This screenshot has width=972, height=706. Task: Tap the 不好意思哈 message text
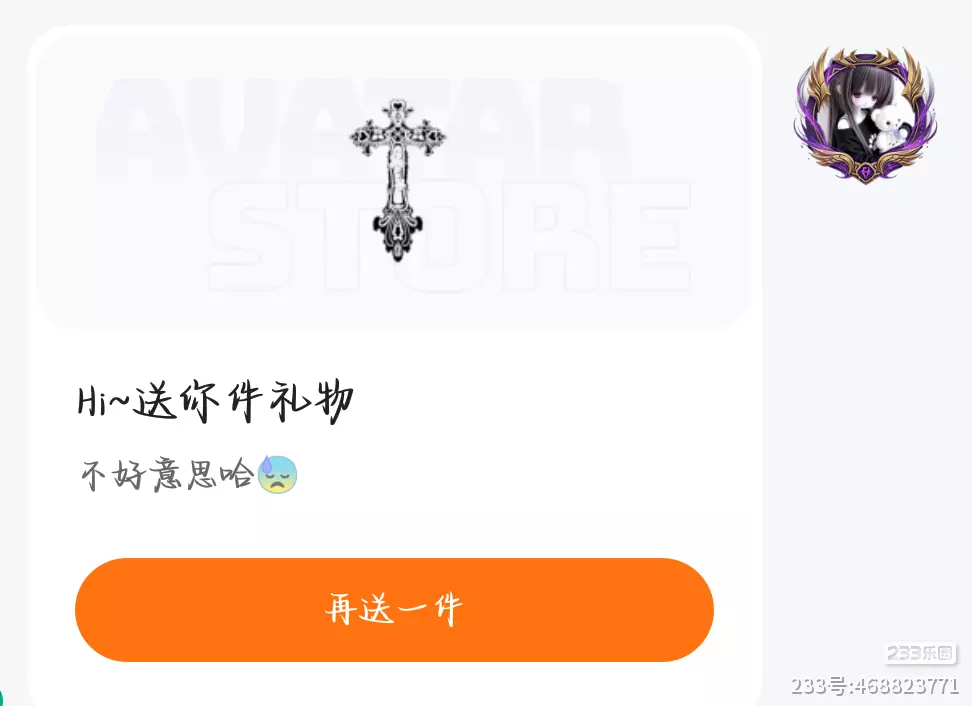tap(167, 475)
